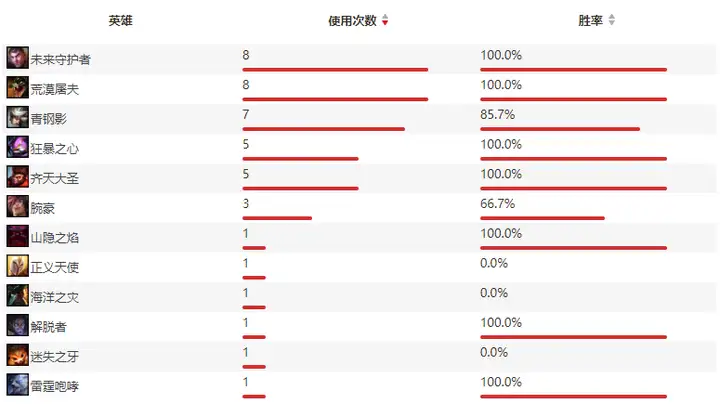The width and height of the screenshot is (720, 404).
Task: Open the 狂暴之心 hero avatar
Action: [17, 147]
